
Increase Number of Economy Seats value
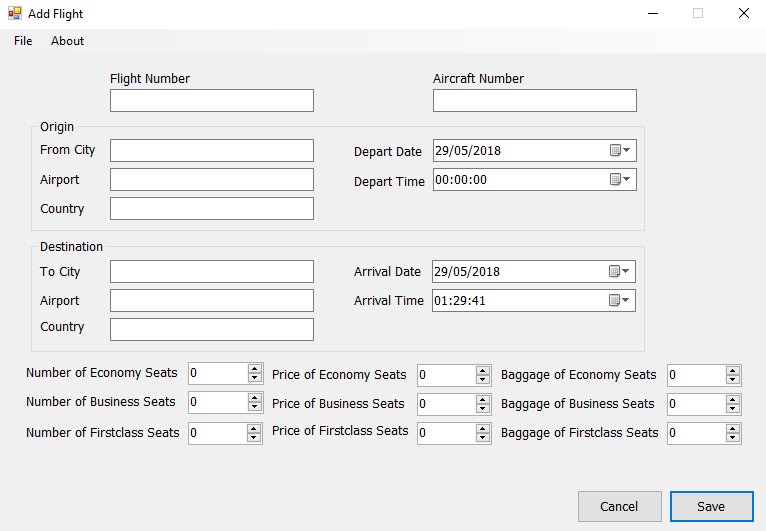(255, 369)
